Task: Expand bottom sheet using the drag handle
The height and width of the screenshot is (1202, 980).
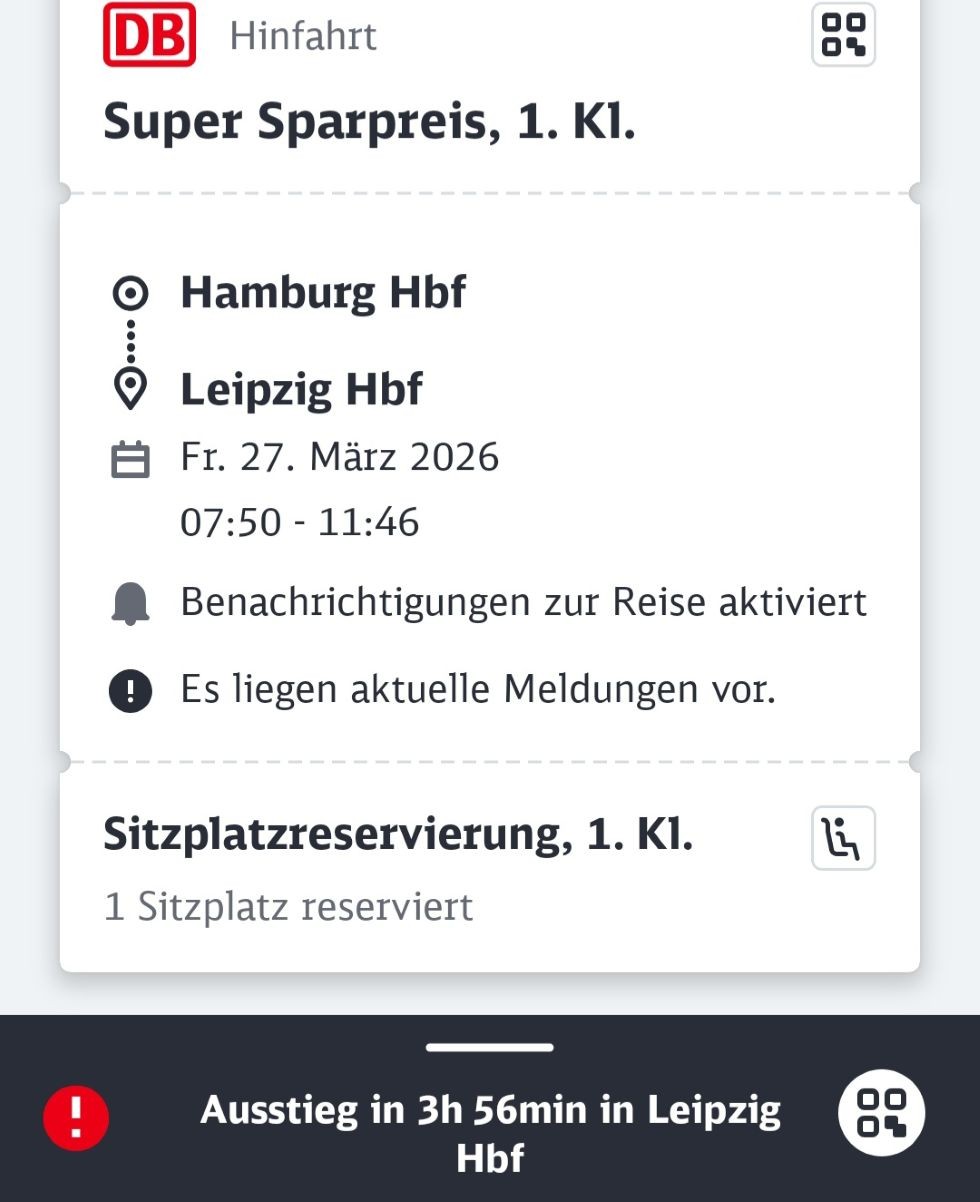Action: (x=489, y=1048)
